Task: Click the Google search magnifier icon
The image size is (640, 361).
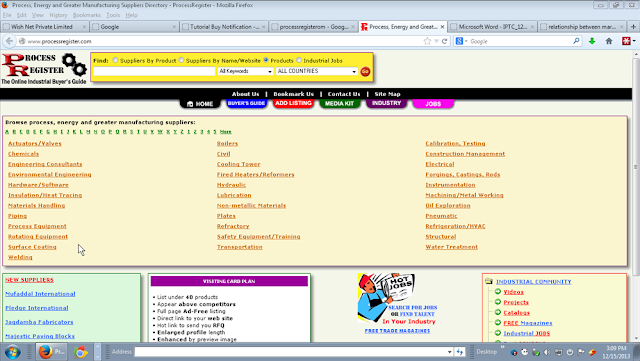Action: pyautogui.click(x=576, y=41)
